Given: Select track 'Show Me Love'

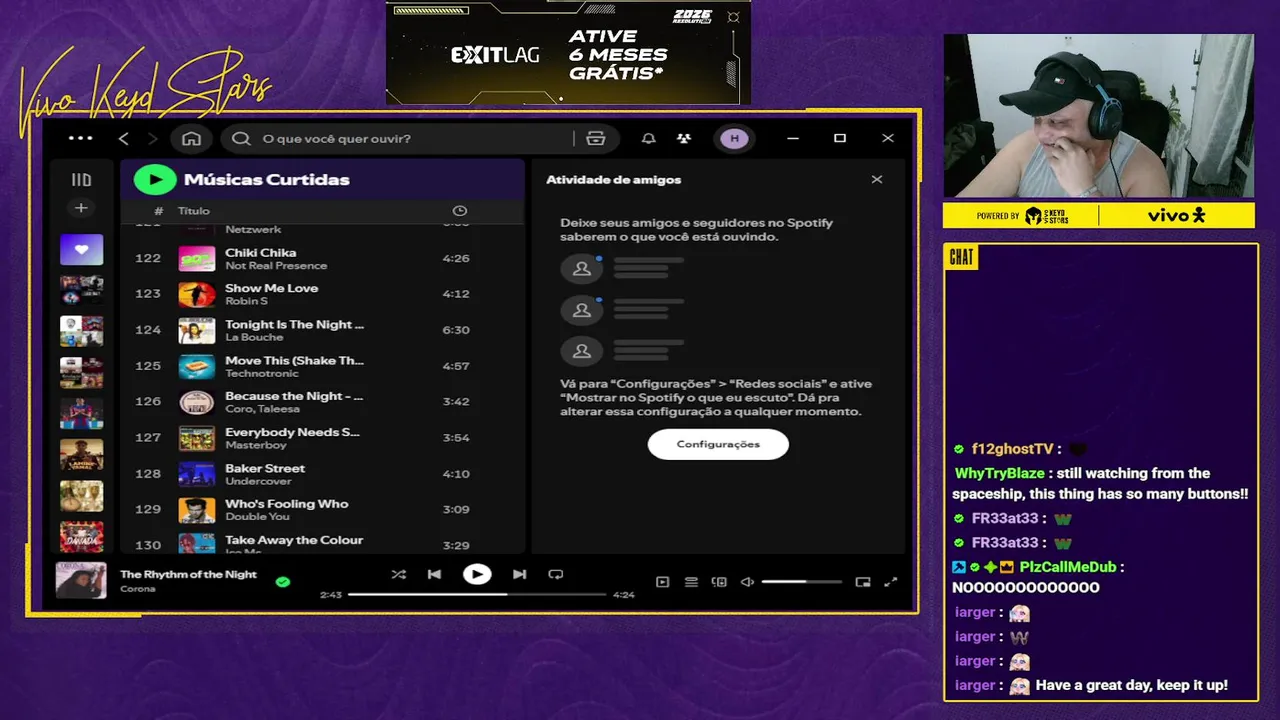Looking at the screenshot, I should pos(271,288).
